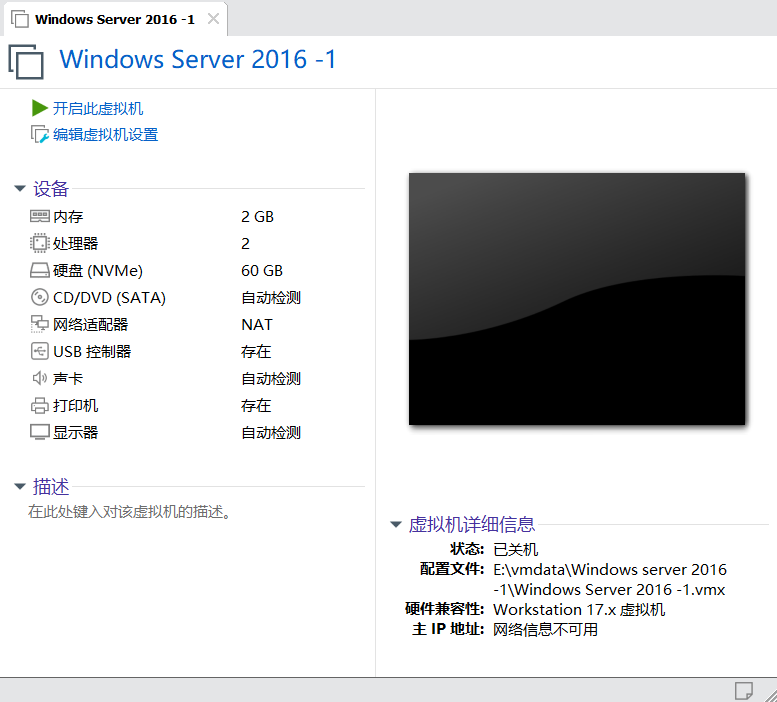Open the 处理器 processor entry
This screenshot has width=777, height=702.
point(76,243)
